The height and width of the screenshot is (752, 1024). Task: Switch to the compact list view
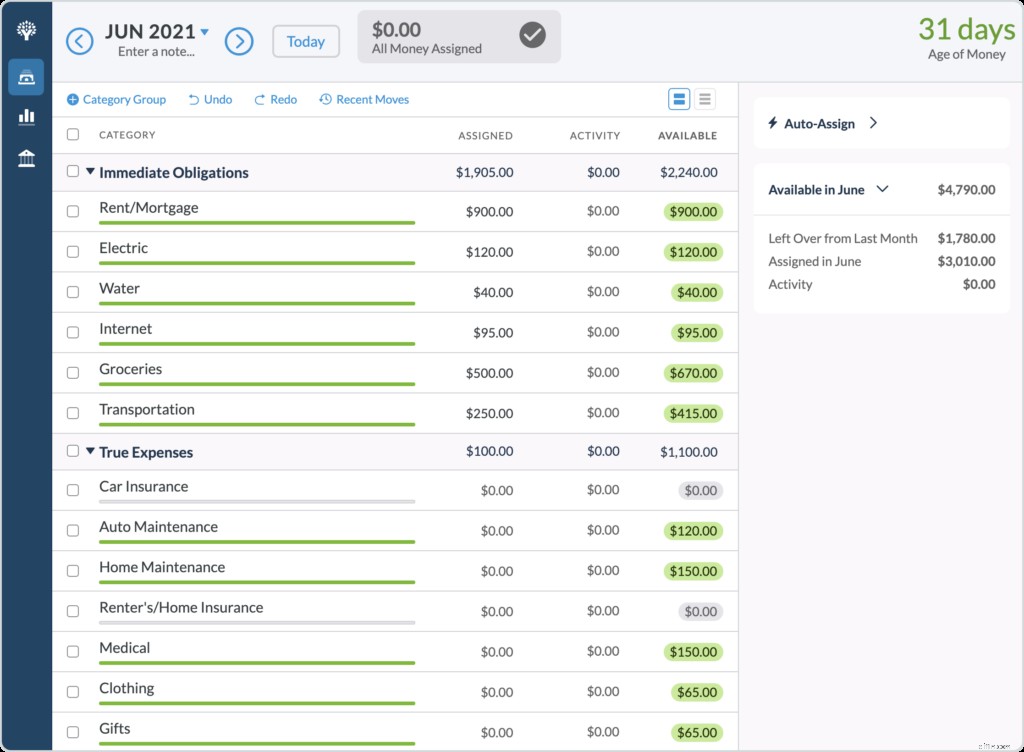pyautogui.click(x=705, y=99)
